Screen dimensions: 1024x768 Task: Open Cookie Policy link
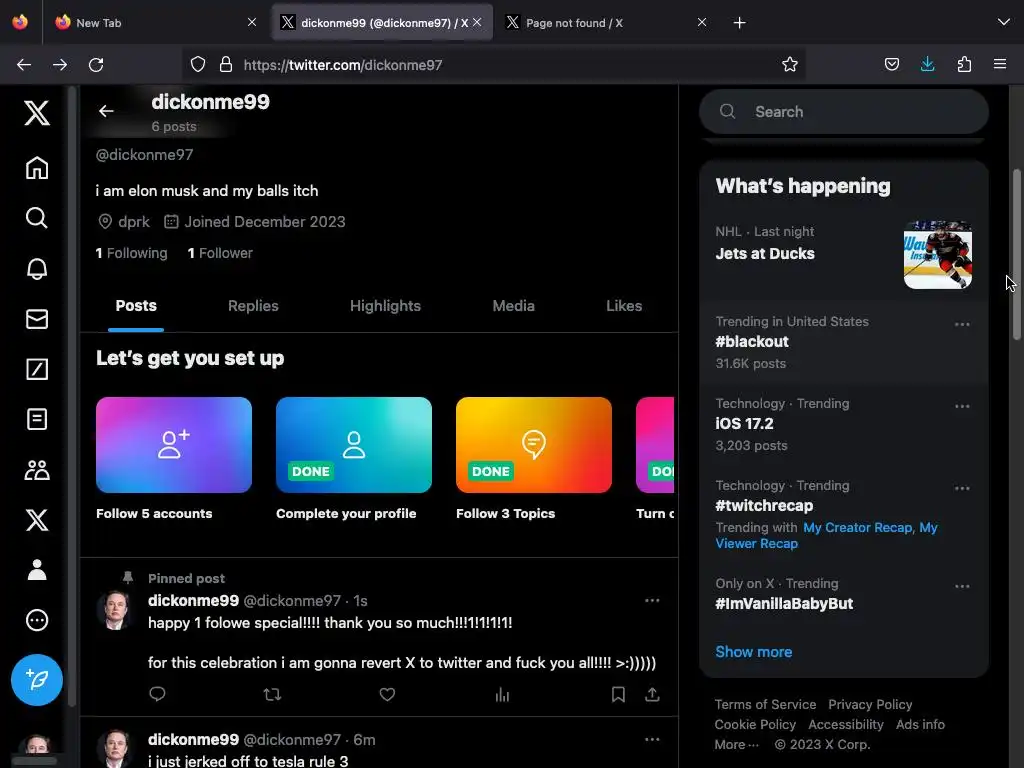point(755,724)
